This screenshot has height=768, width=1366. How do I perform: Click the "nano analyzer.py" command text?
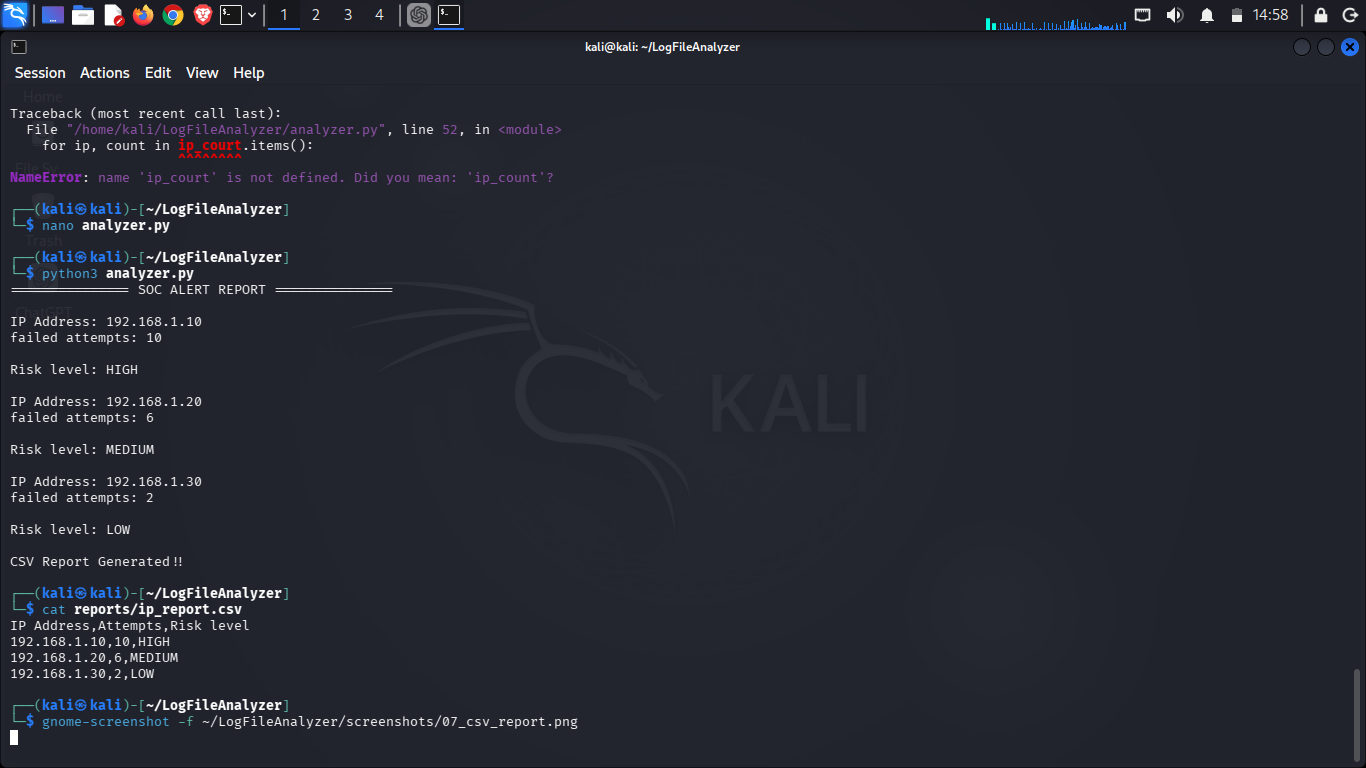pos(106,226)
